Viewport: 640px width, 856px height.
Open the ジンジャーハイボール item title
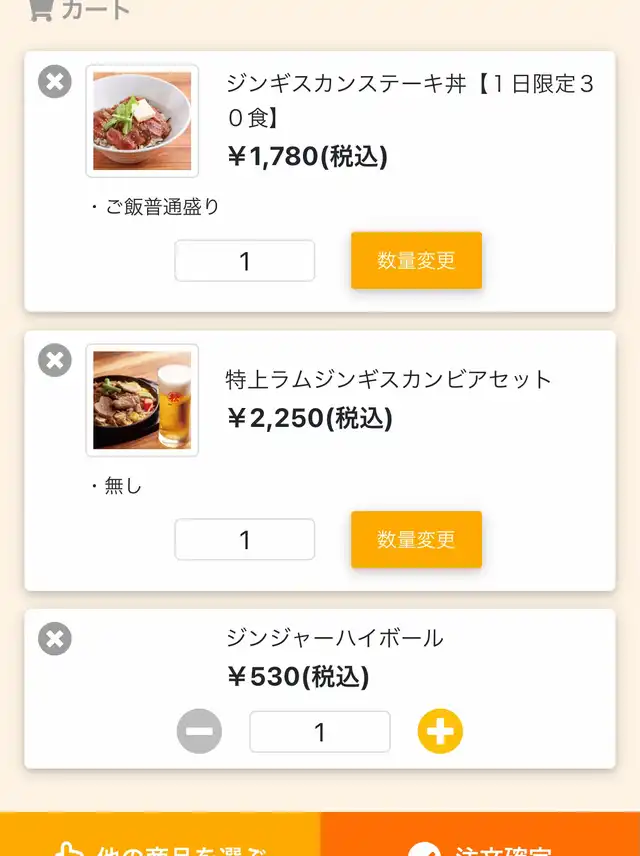tap(335, 638)
